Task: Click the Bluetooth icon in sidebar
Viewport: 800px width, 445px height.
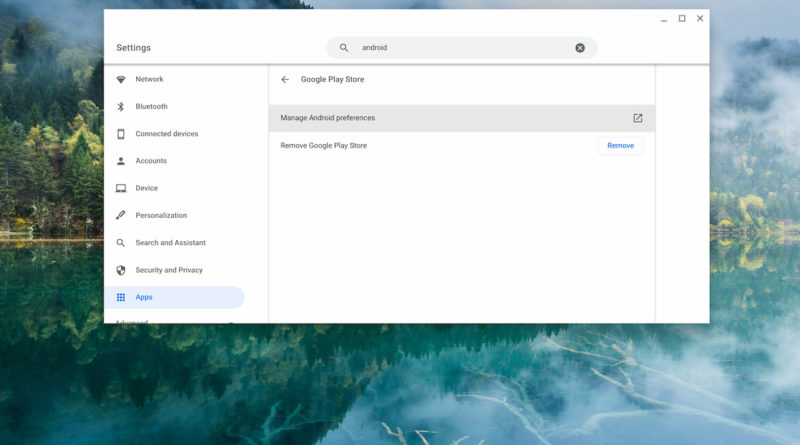Action: (121, 107)
